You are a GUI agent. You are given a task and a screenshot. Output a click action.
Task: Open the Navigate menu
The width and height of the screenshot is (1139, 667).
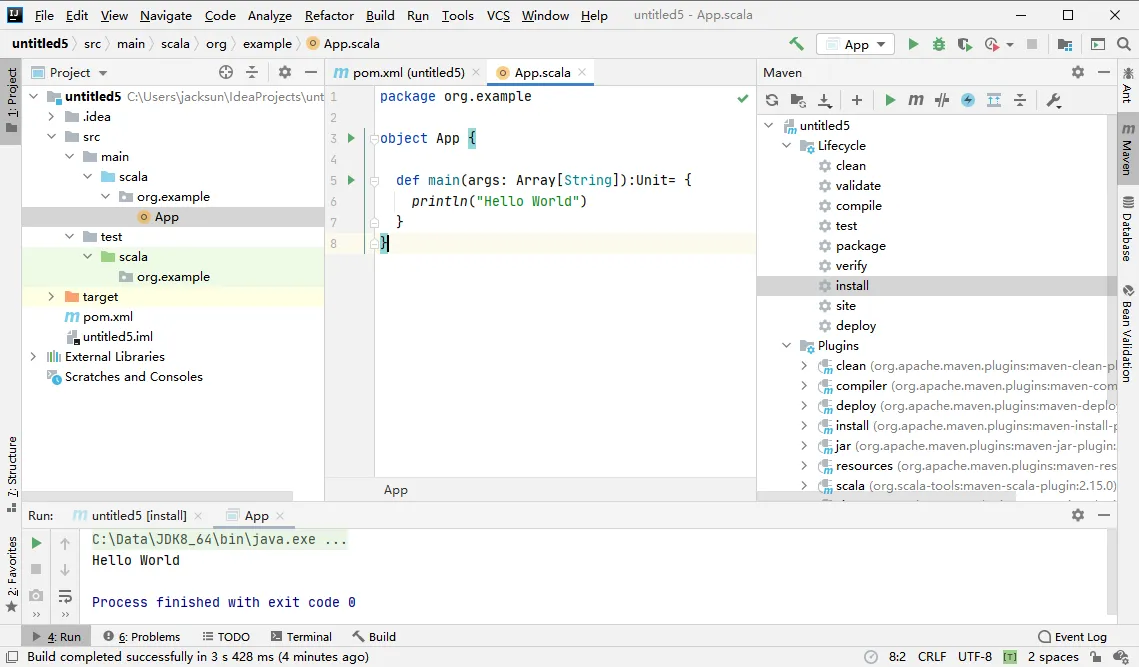166,15
